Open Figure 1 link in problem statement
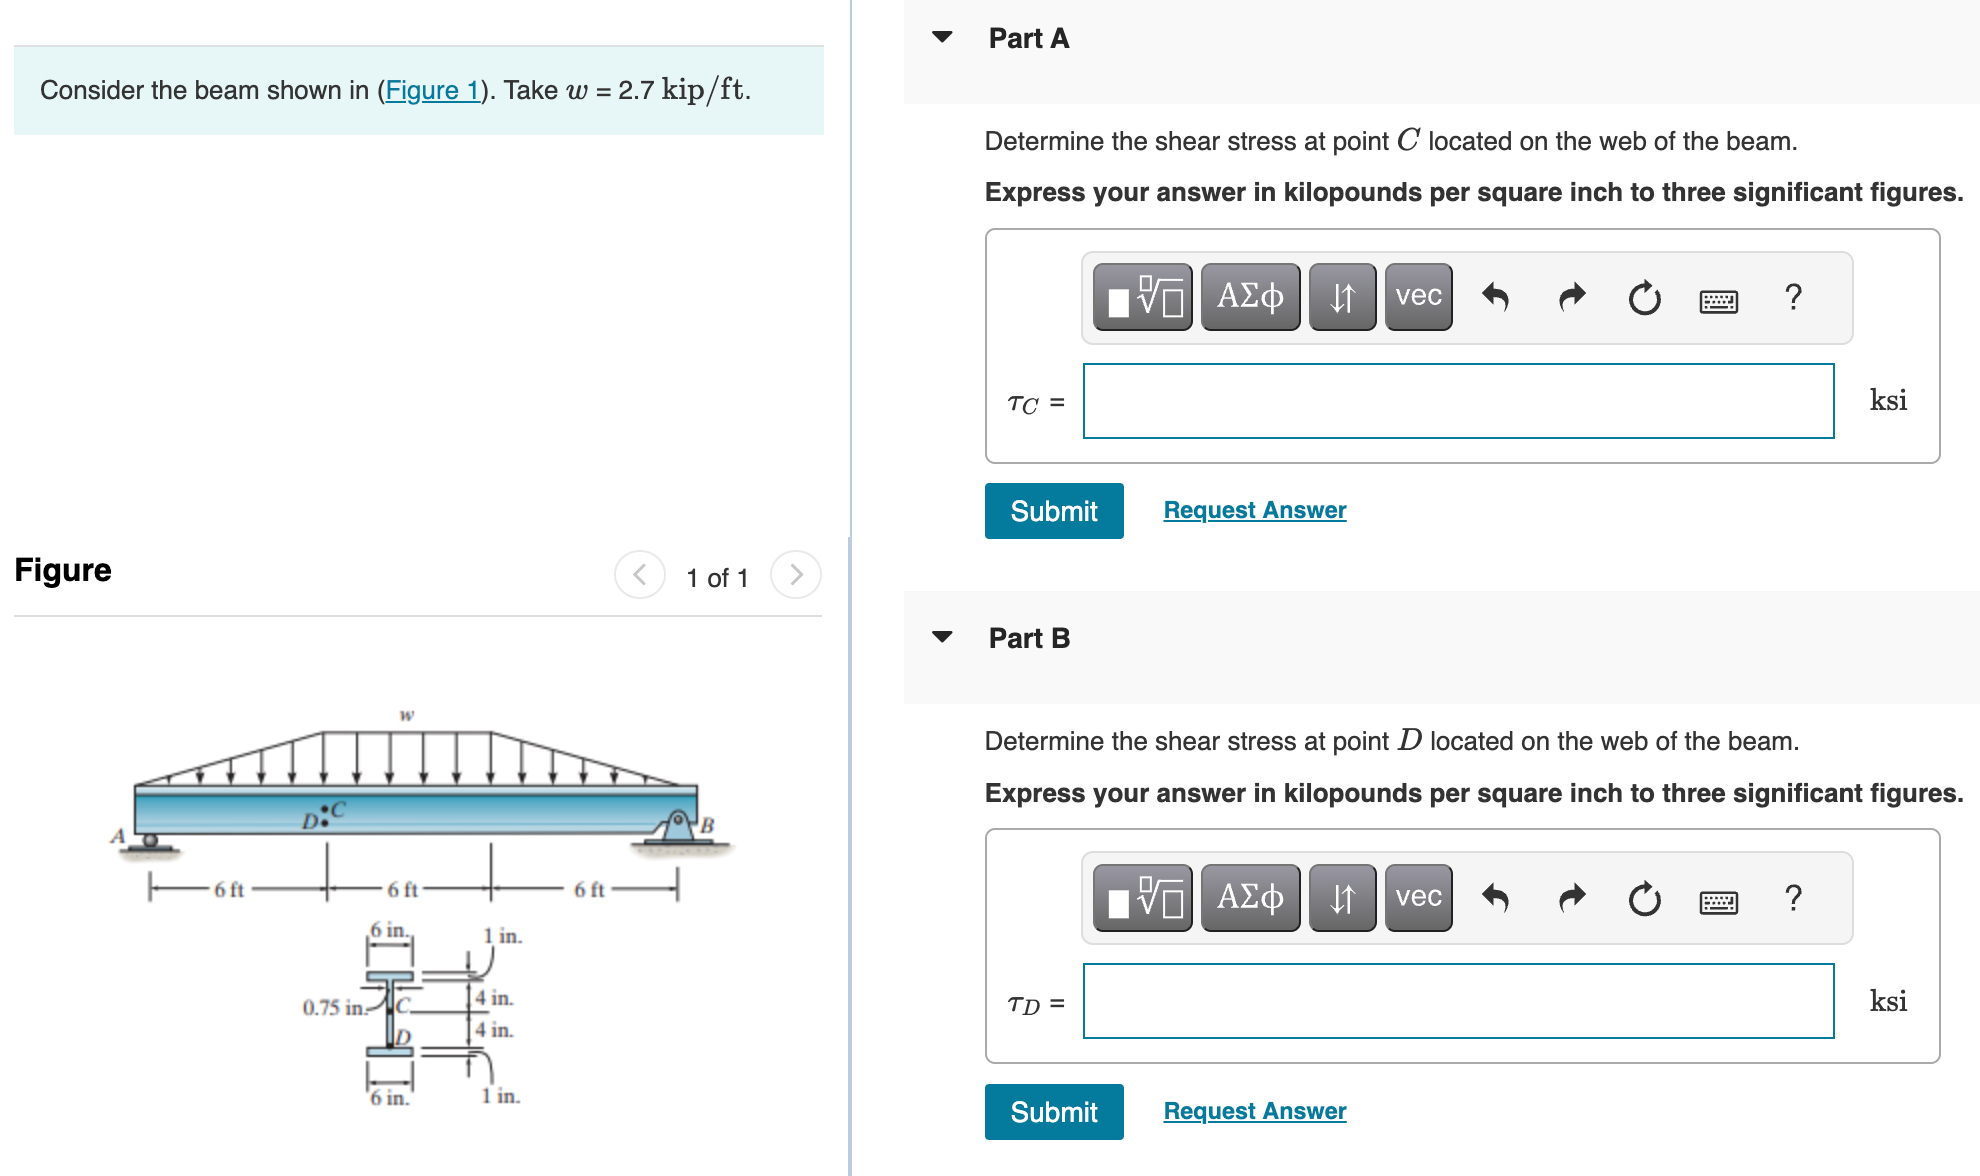Screen dimensions: 1980x1176 click(432, 90)
